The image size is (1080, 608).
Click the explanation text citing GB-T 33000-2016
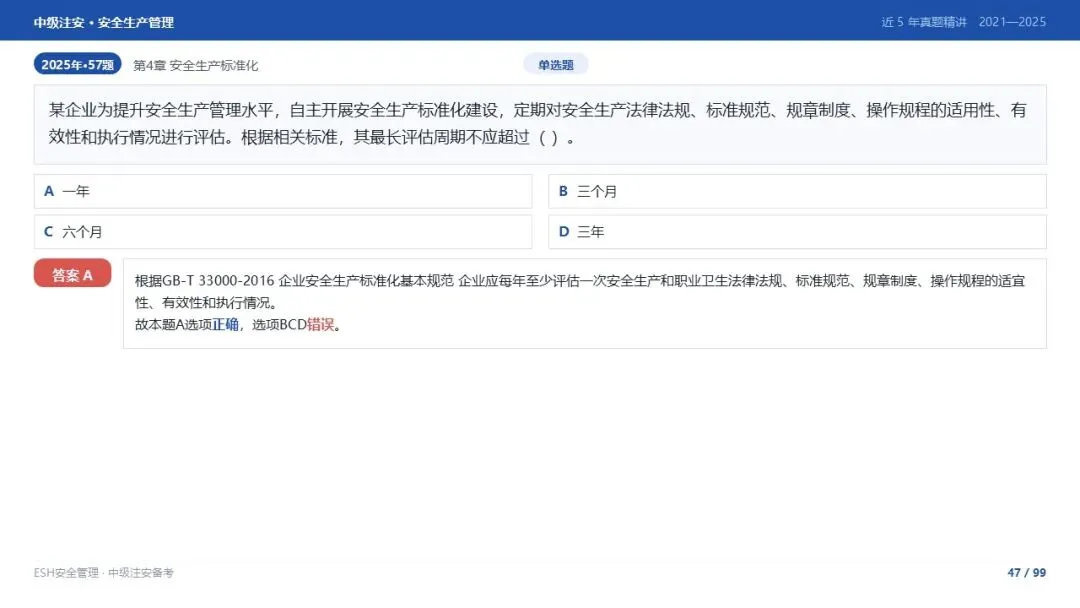[x=584, y=304]
